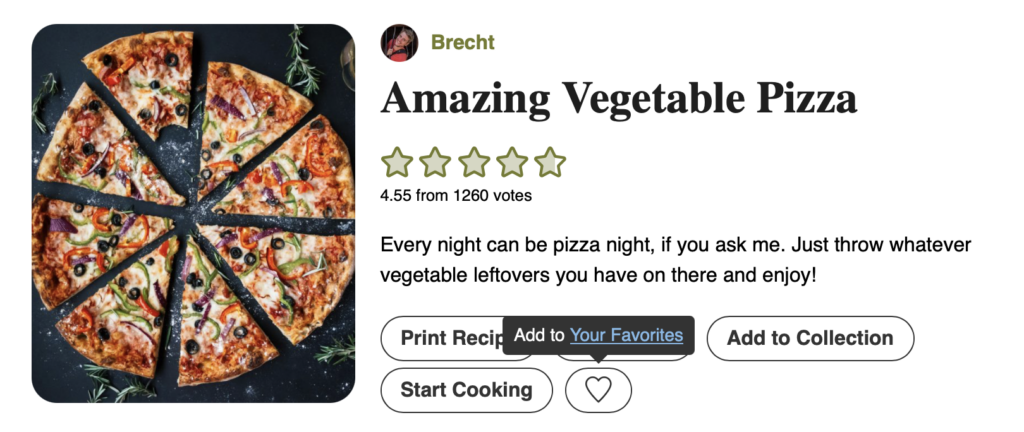Toggle the heart favorite button

tap(598, 390)
